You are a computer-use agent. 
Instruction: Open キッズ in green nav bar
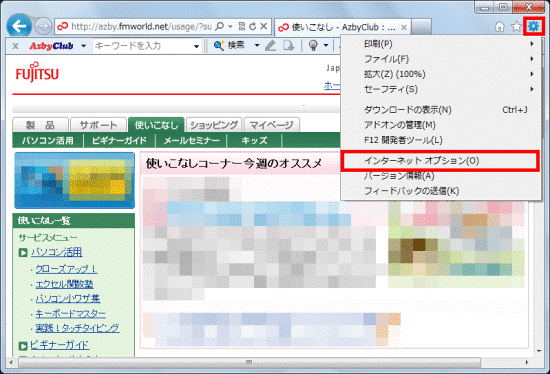(254, 141)
